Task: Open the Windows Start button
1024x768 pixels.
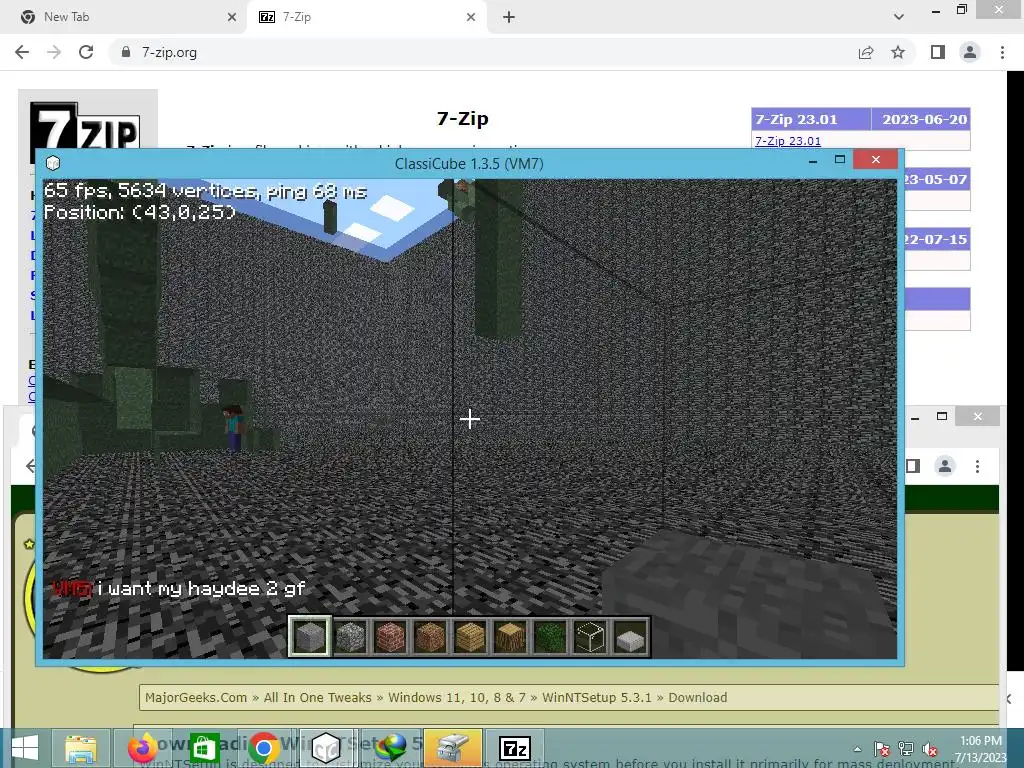Action: (x=25, y=748)
